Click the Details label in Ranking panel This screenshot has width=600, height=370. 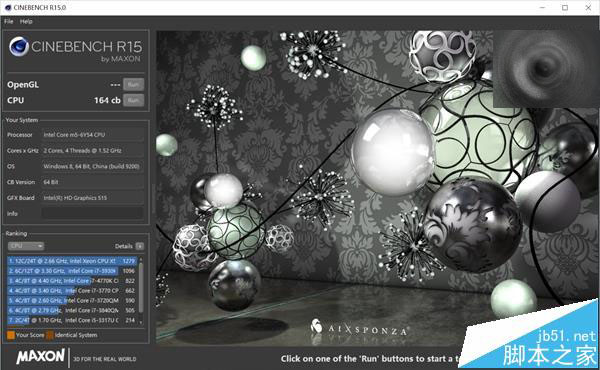(124, 246)
